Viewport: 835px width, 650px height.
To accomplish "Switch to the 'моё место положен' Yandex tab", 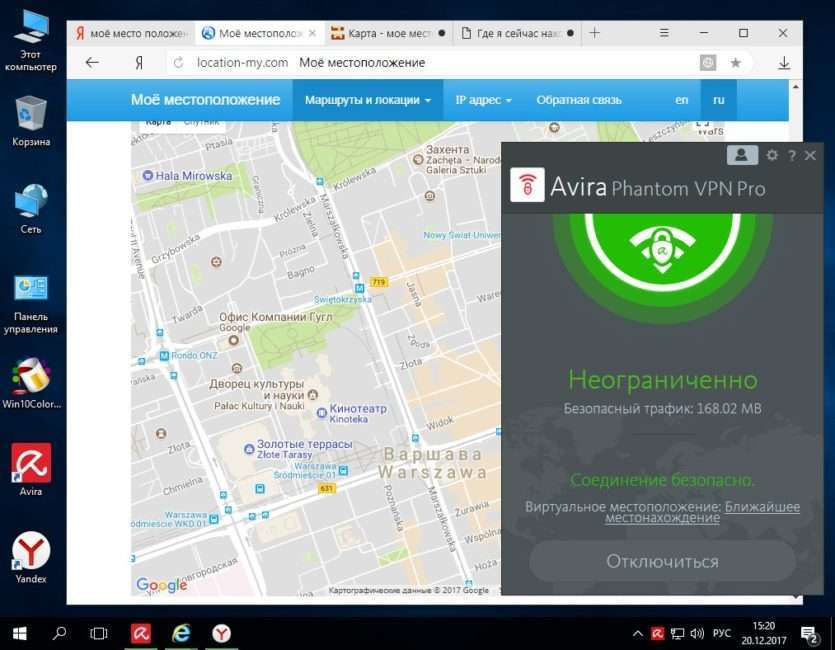I will click(132, 34).
